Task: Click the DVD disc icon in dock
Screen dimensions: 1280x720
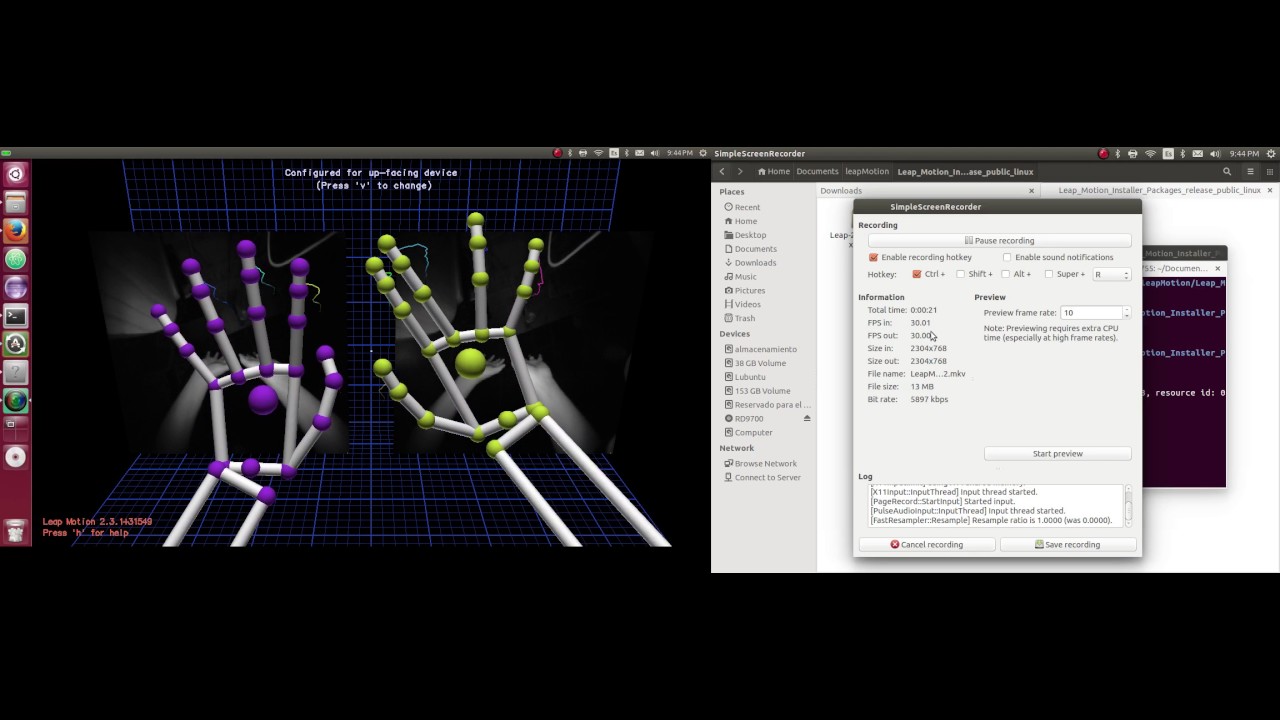Action: point(15,457)
